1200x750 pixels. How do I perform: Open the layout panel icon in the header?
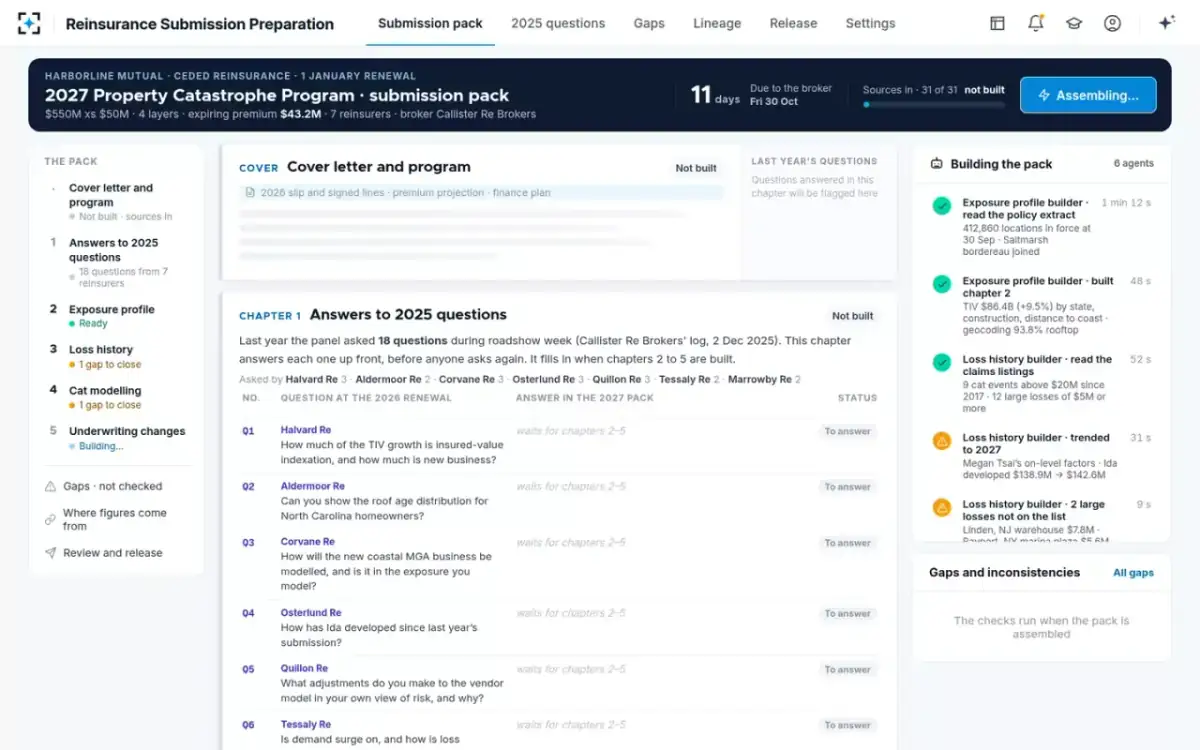click(x=997, y=23)
